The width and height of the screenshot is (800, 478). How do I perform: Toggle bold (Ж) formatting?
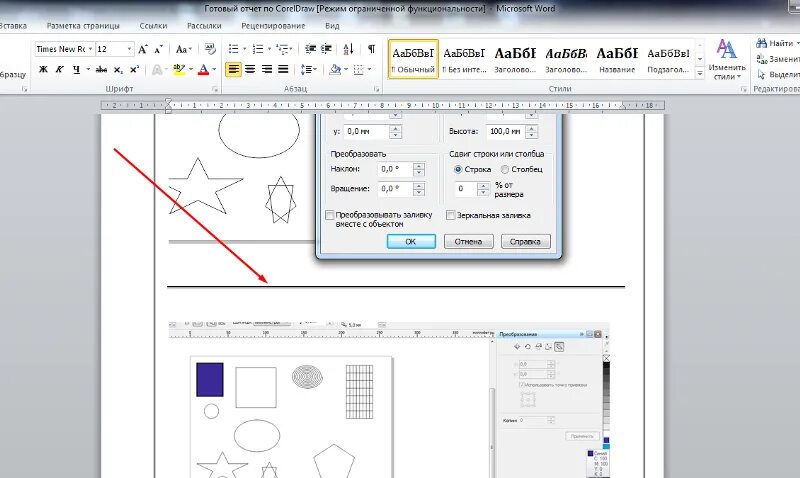[43, 69]
